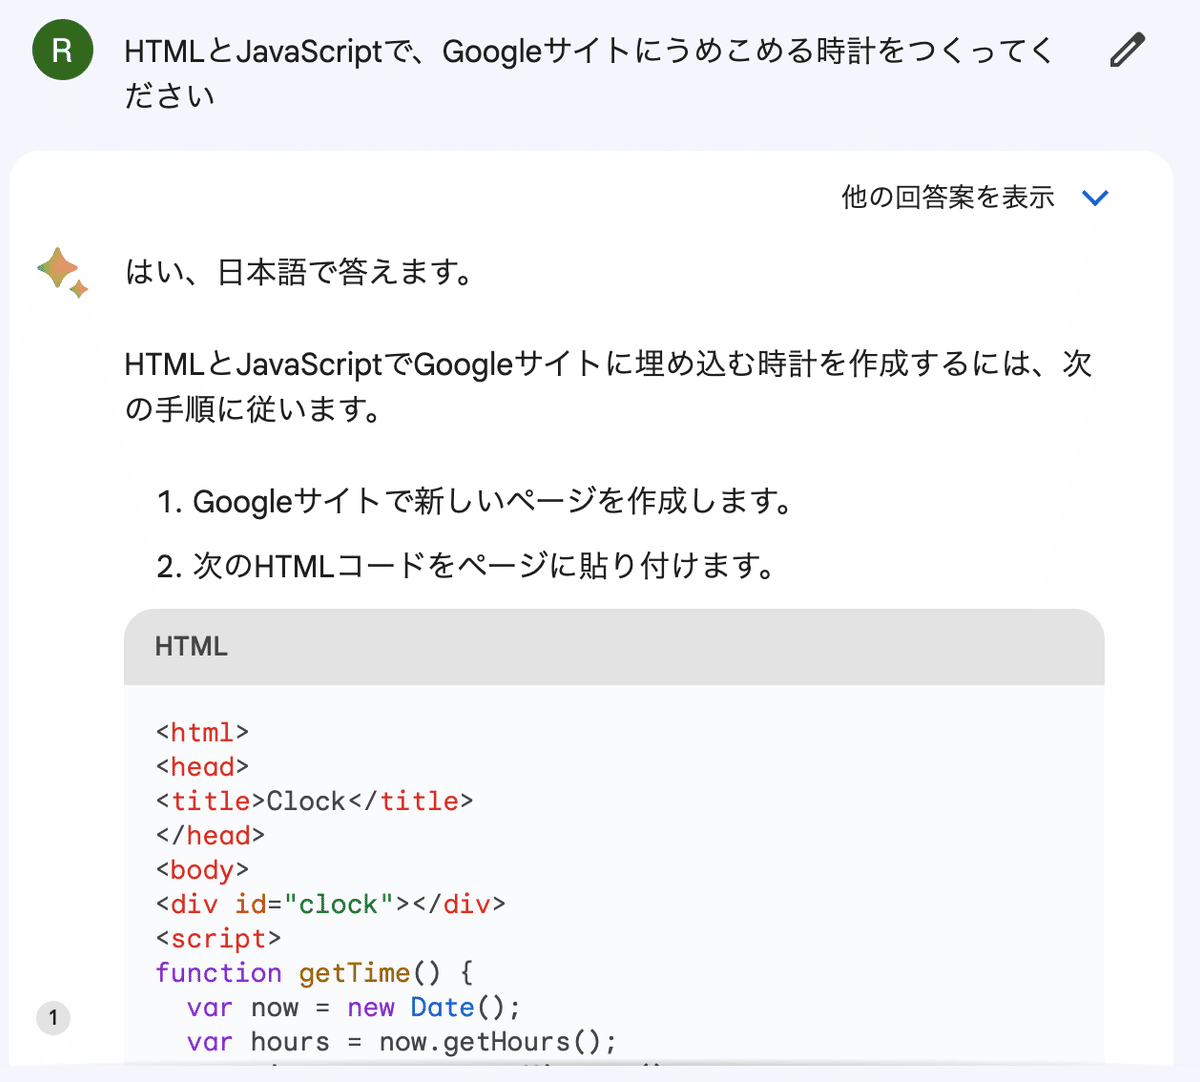
Task: Click the var hours = now.getHours() line
Action: (x=402, y=1042)
